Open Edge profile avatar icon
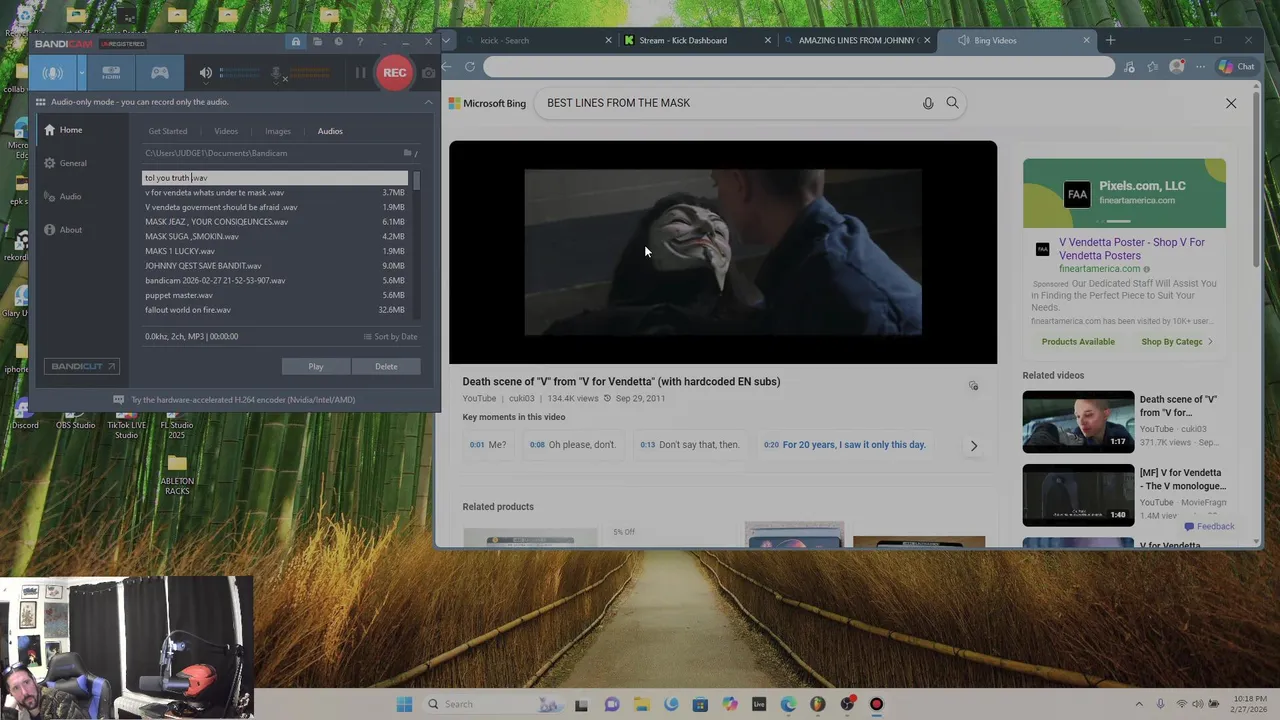The width and height of the screenshot is (1280, 720). pyautogui.click(x=1177, y=67)
